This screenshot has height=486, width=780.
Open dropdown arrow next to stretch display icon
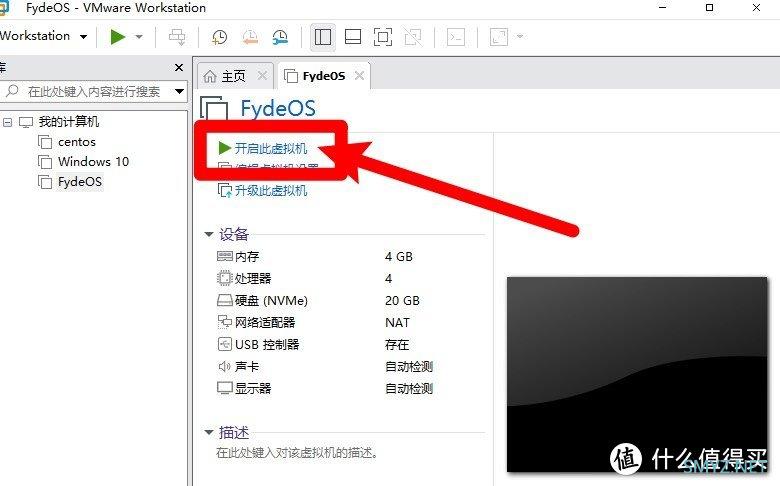520,36
